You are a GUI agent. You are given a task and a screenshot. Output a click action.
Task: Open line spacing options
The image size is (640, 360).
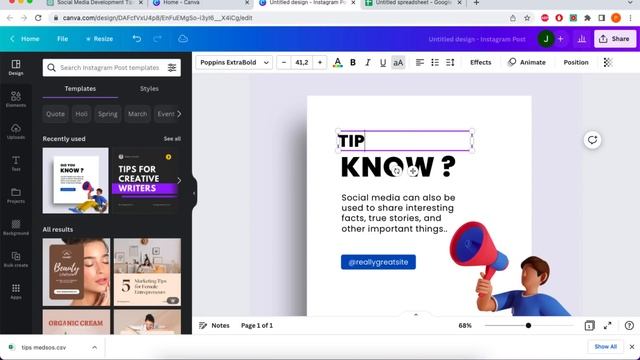click(x=450, y=62)
